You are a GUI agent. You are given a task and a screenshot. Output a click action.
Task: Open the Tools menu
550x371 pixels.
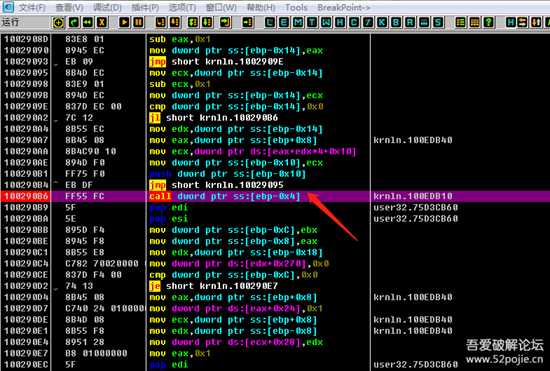point(296,7)
